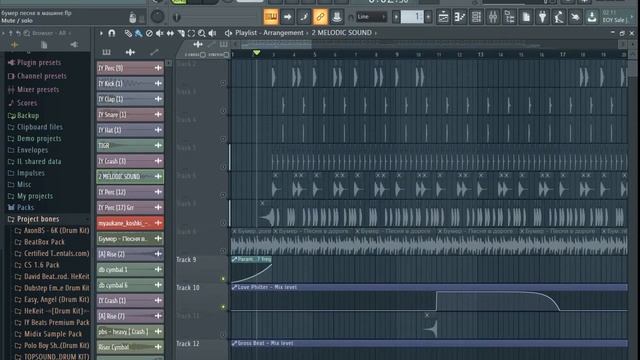Click chevron after 2 MELODIC SOUND breadcrumb
This screenshot has width=640, height=360.
376,33
